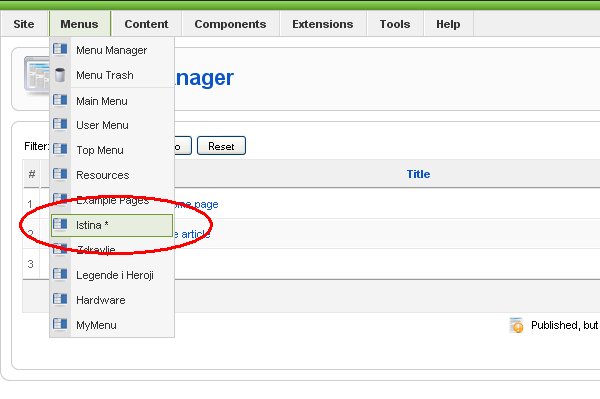Select Resources menu entry
The width and height of the screenshot is (600, 399).
pyautogui.click(x=112, y=175)
